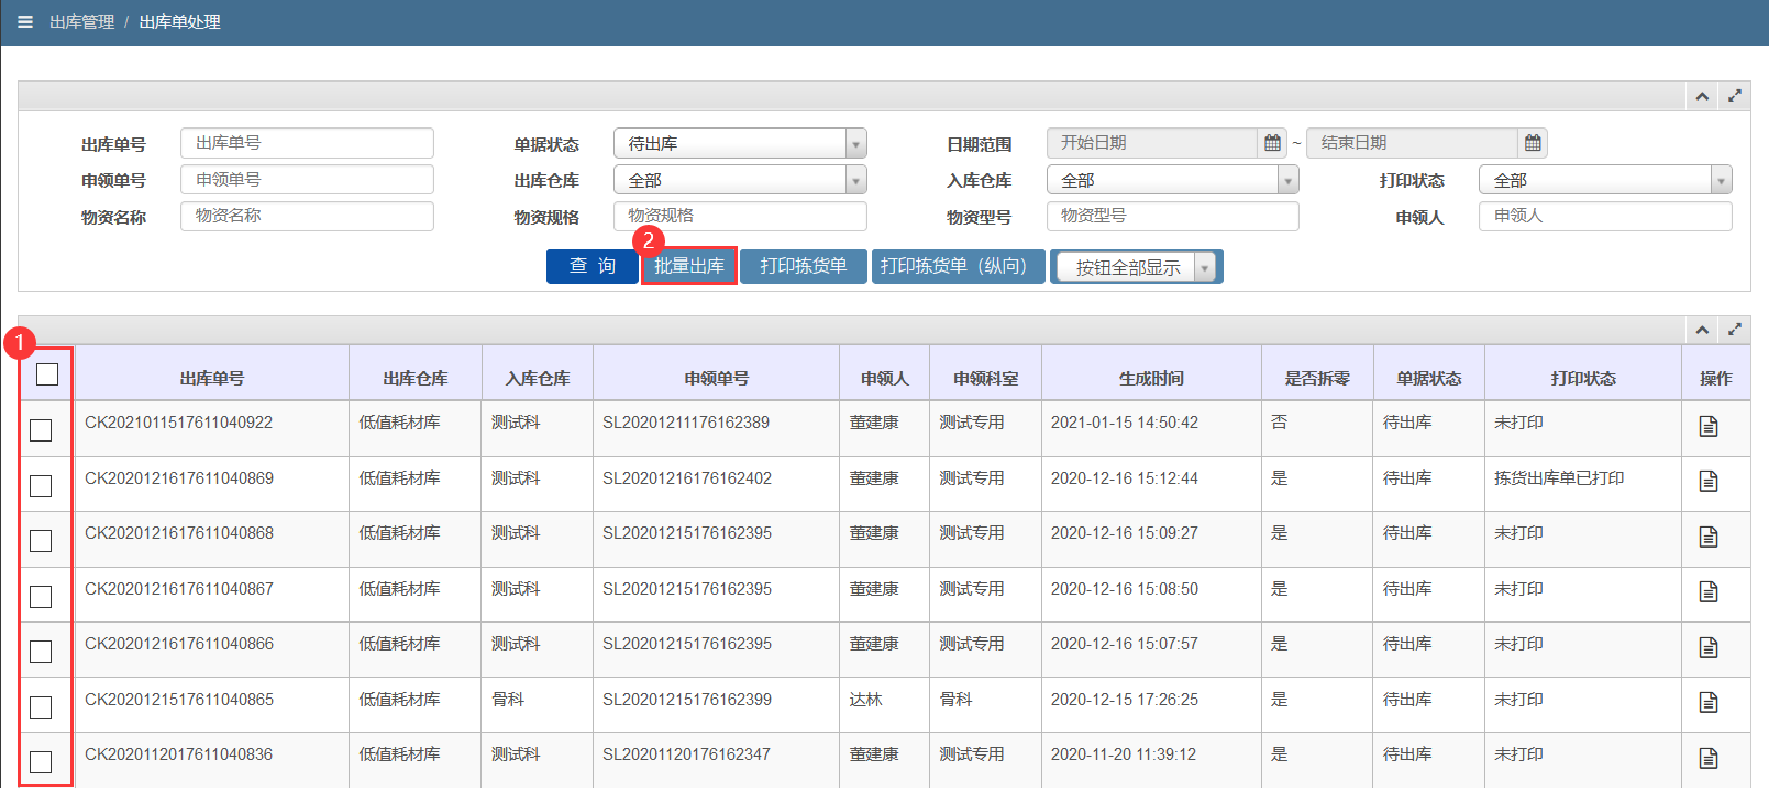Focus the 出库单号 input field
Viewport: 1769px width, 788px height.
[x=307, y=143]
